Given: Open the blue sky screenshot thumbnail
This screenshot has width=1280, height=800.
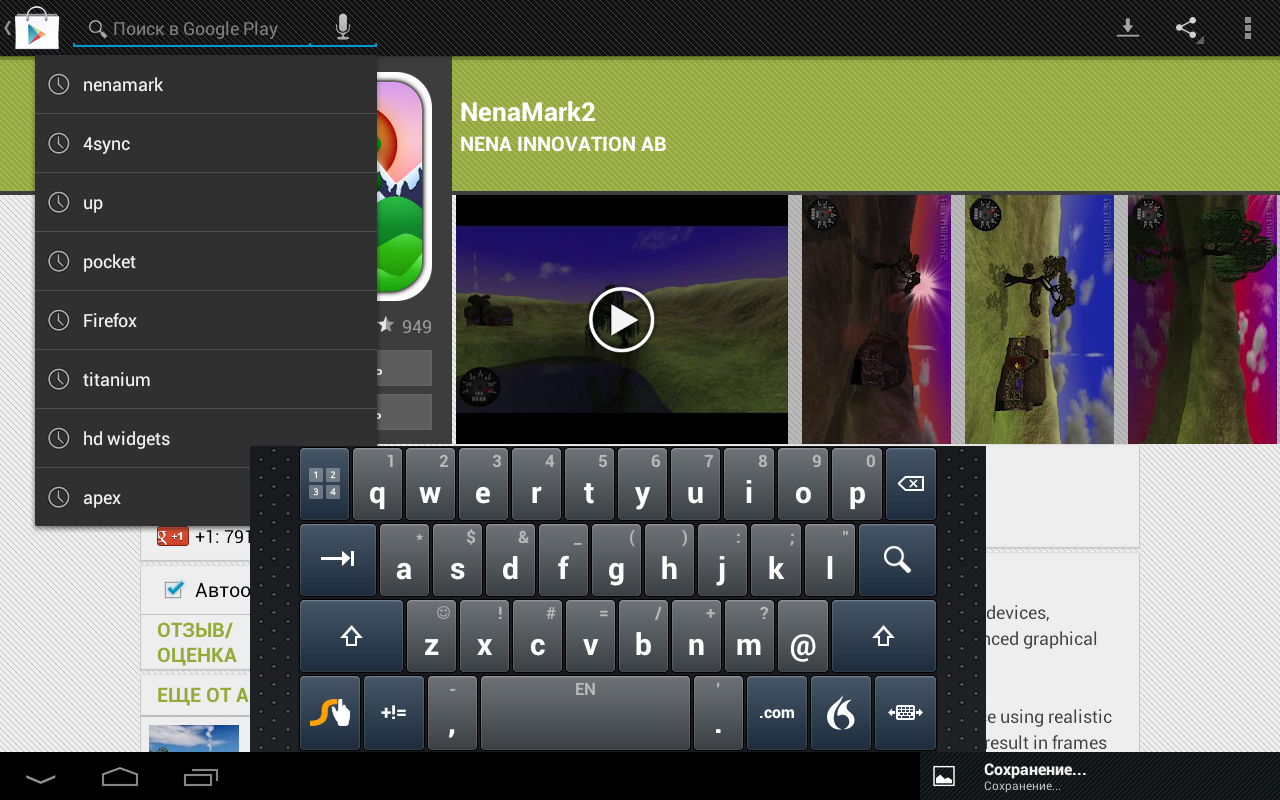Looking at the screenshot, I should [1039, 319].
